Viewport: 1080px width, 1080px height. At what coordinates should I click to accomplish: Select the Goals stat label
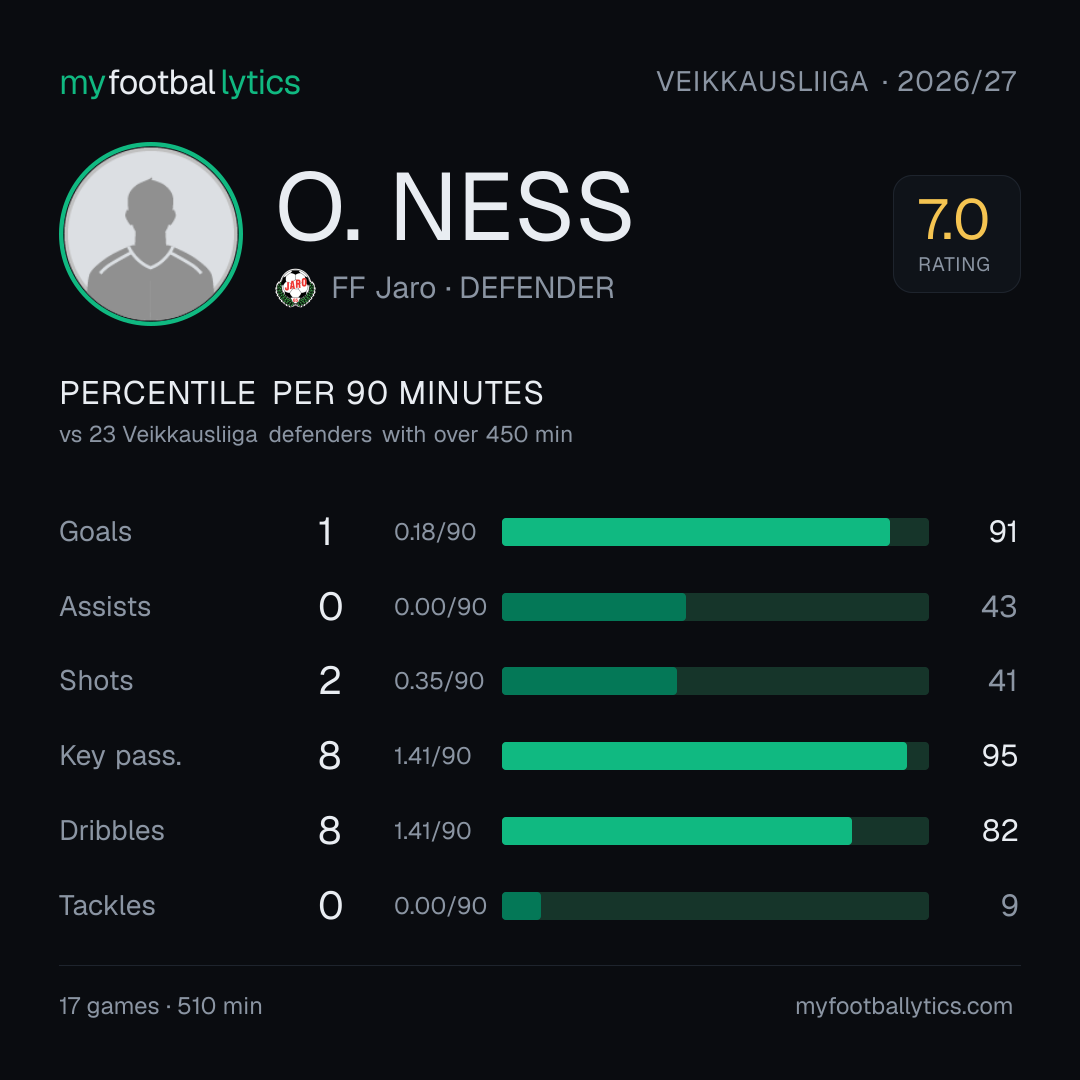pyautogui.click(x=96, y=532)
